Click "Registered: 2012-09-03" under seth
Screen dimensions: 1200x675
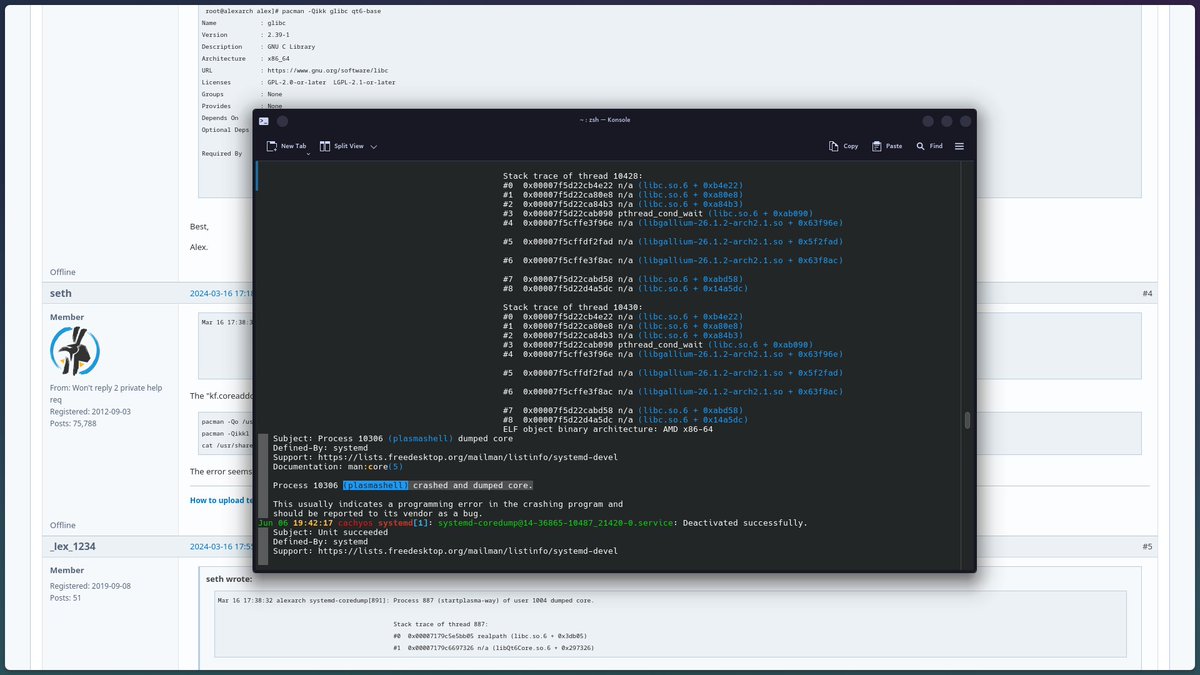point(88,411)
